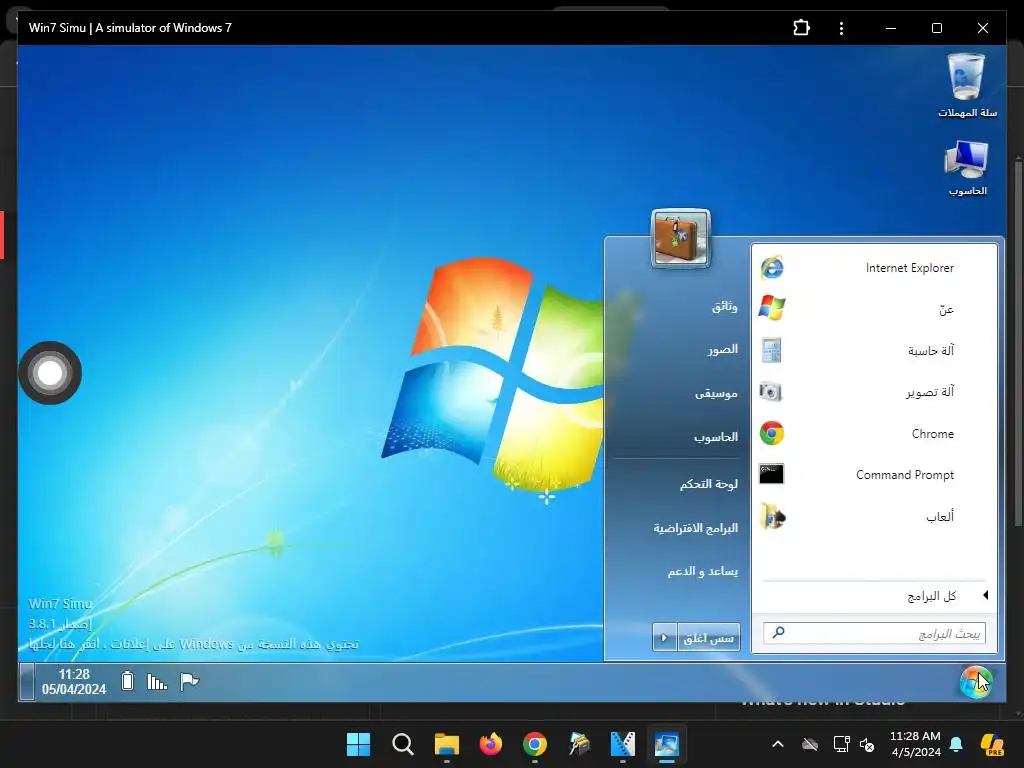The width and height of the screenshot is (1024, 768).
Task: Open the الحاسوب computer desktop icon
Action: [967, 168]
